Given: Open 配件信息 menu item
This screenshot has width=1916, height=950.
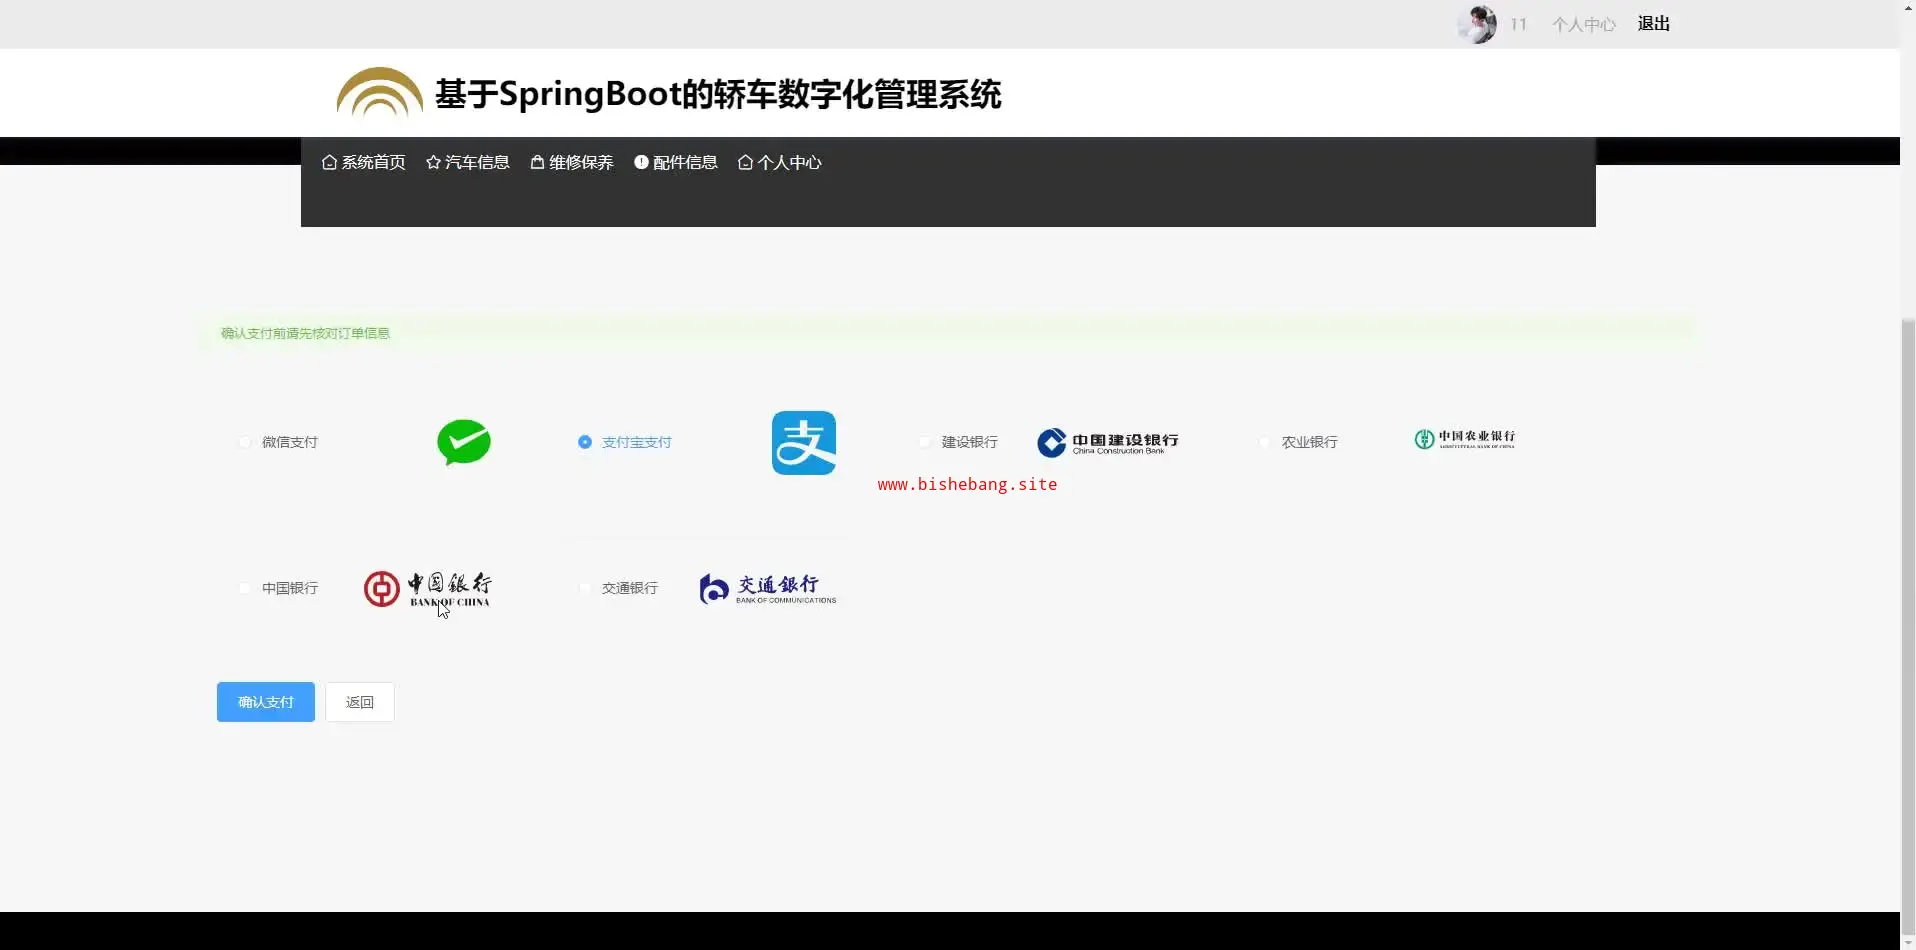Looking at the screenshot, I should (x=676, y=162).
